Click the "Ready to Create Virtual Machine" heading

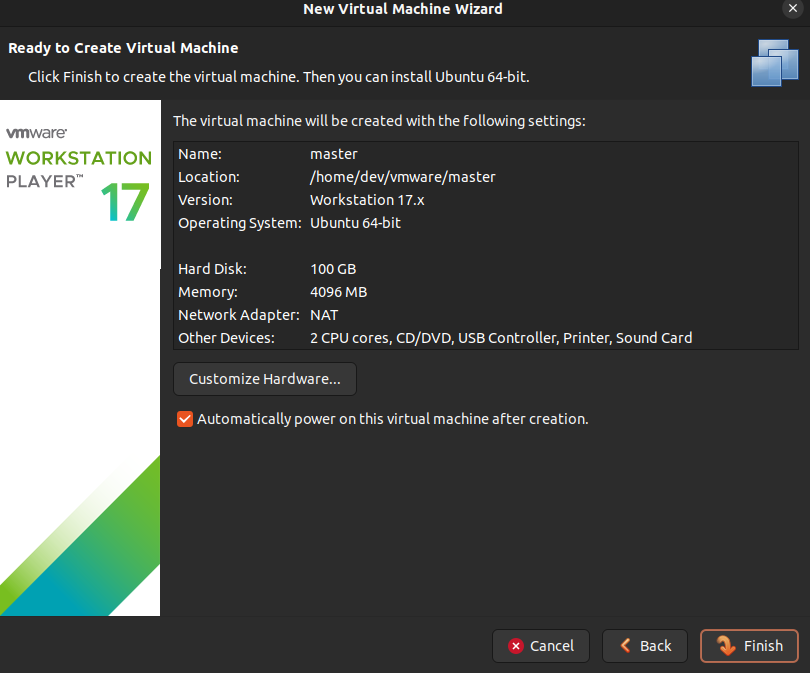123,48
